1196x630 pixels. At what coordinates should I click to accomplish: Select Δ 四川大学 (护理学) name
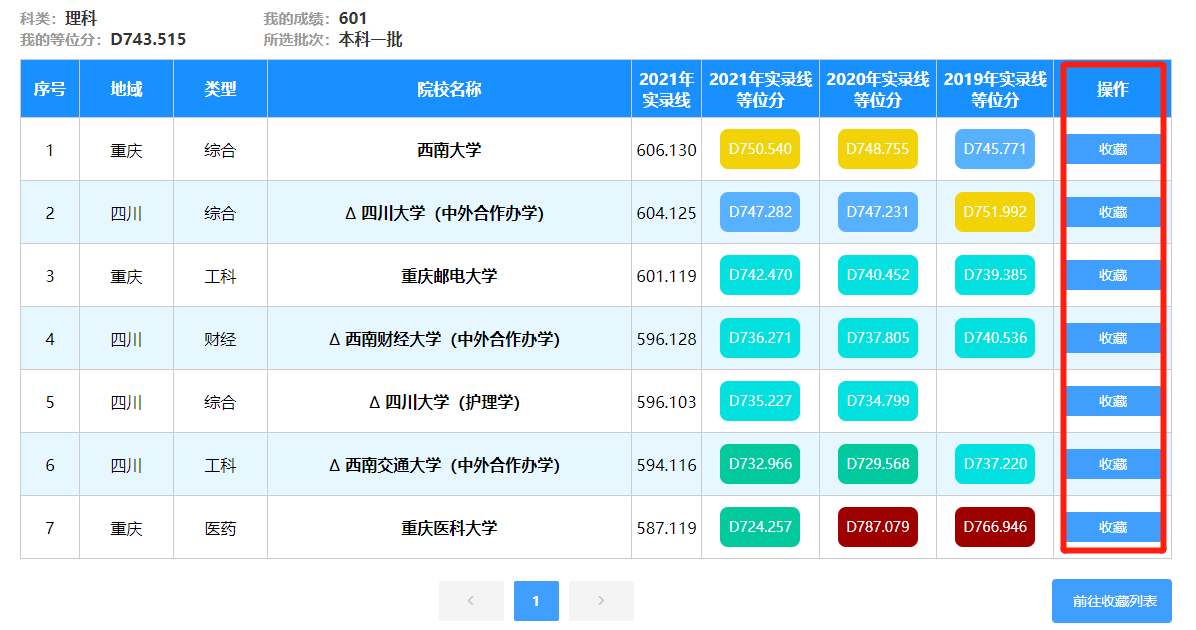(445, 401)
